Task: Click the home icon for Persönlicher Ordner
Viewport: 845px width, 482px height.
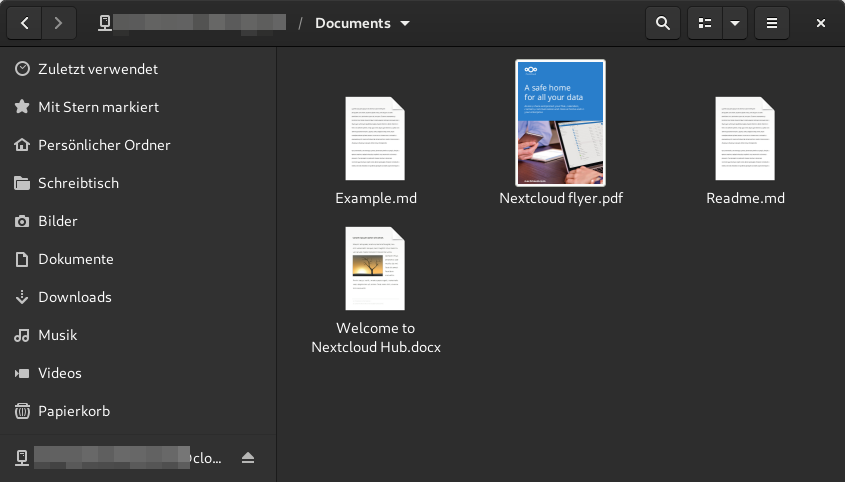Action: click(22, 145)
